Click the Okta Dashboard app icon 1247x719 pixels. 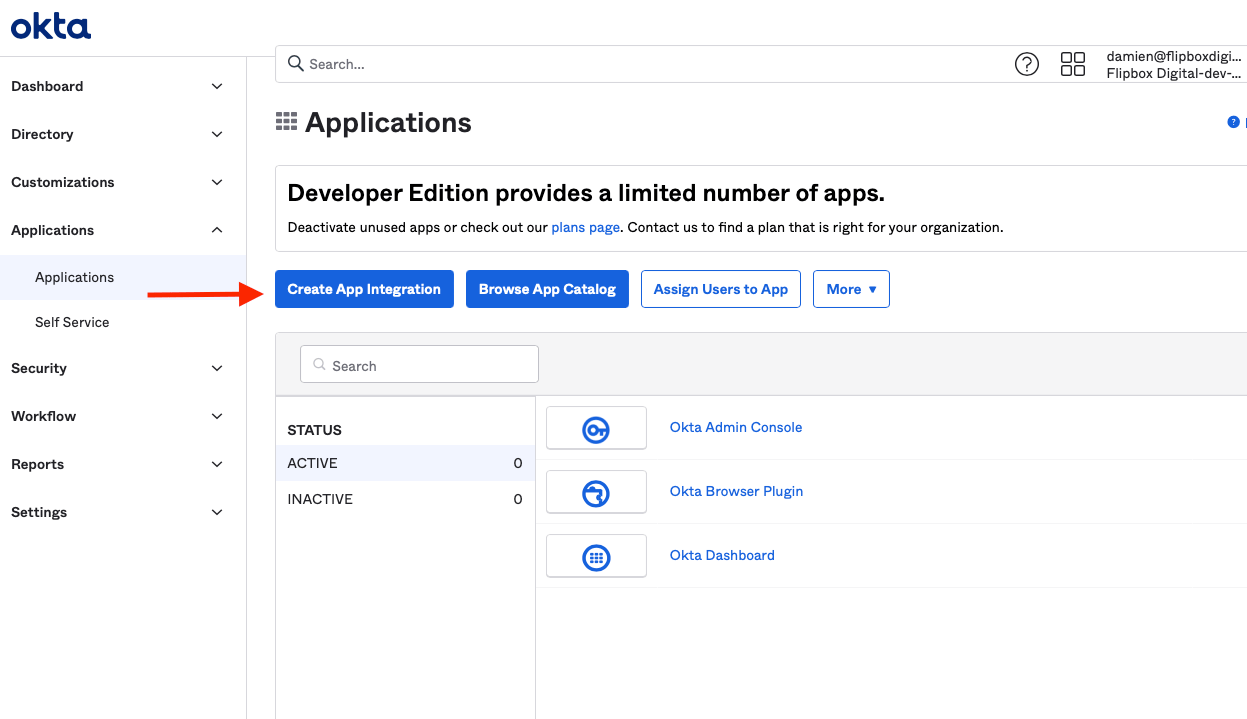[596, 555]
